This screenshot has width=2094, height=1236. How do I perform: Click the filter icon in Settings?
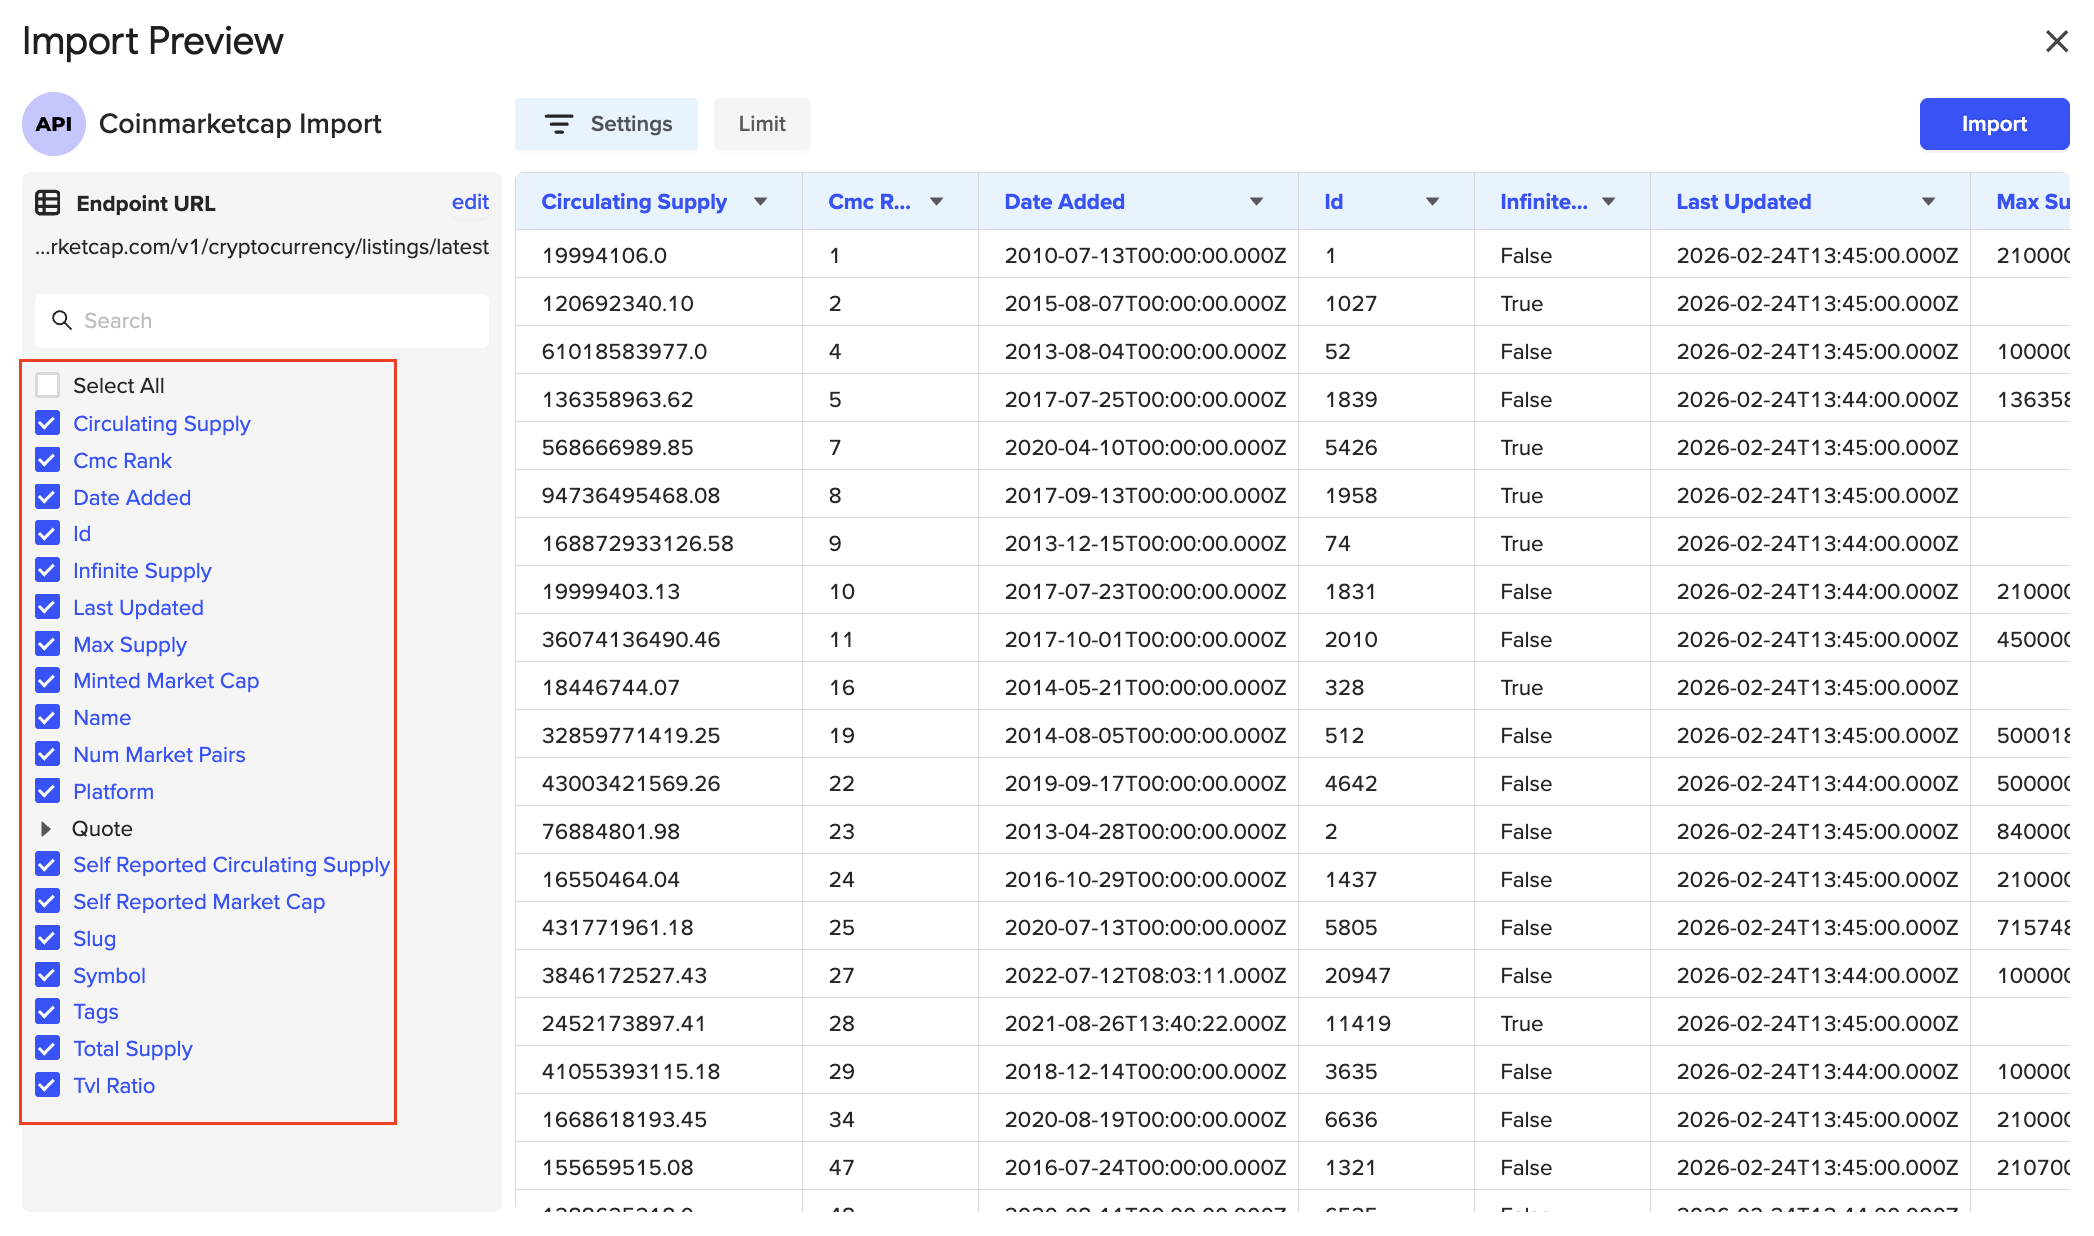tap(558, 124)
